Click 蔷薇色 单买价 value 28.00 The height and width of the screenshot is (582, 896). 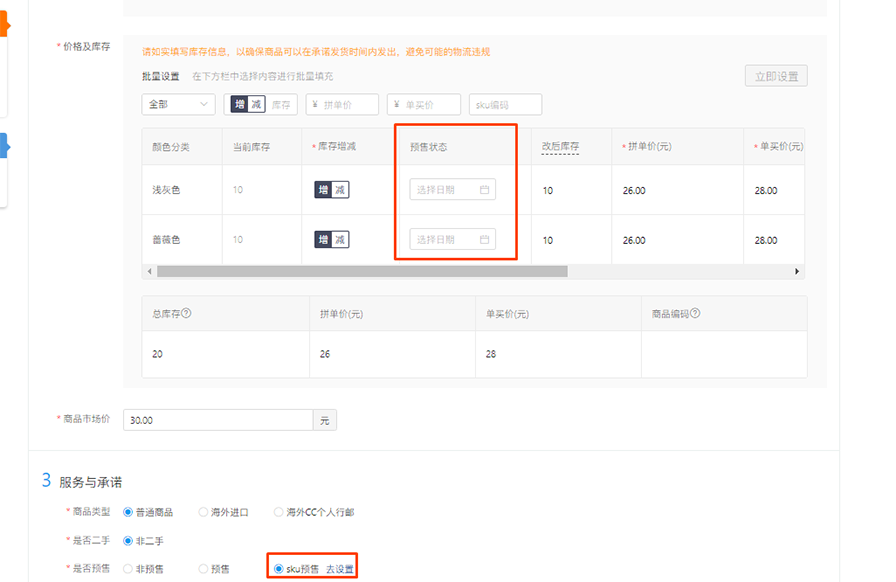766,241
